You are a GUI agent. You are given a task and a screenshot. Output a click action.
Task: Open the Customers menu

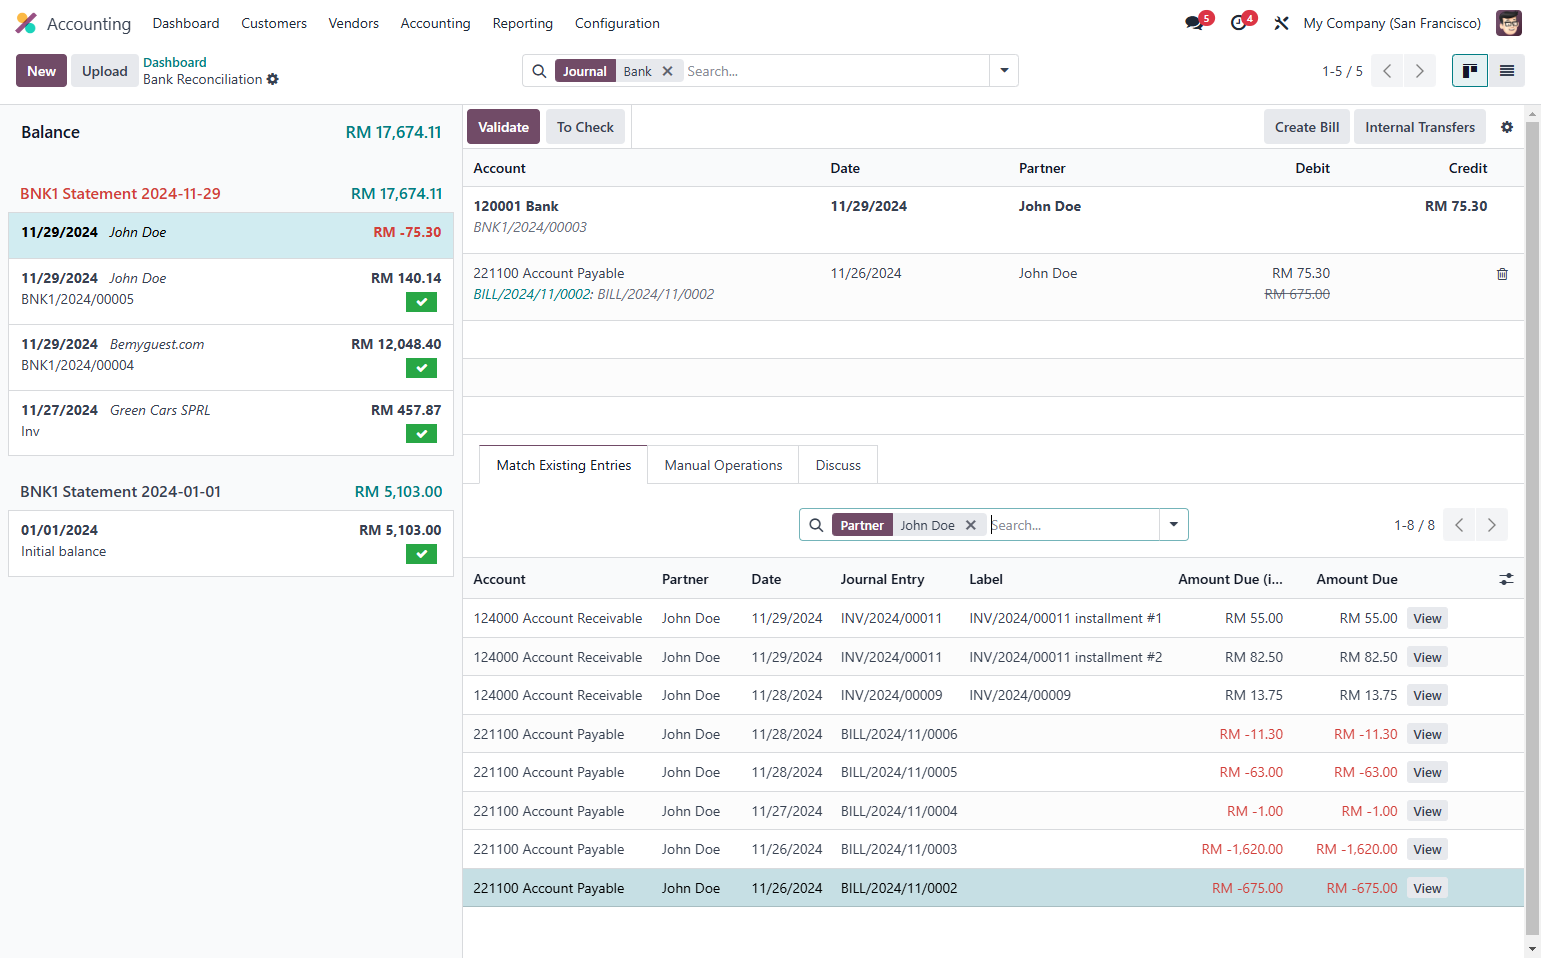(274, 23)
